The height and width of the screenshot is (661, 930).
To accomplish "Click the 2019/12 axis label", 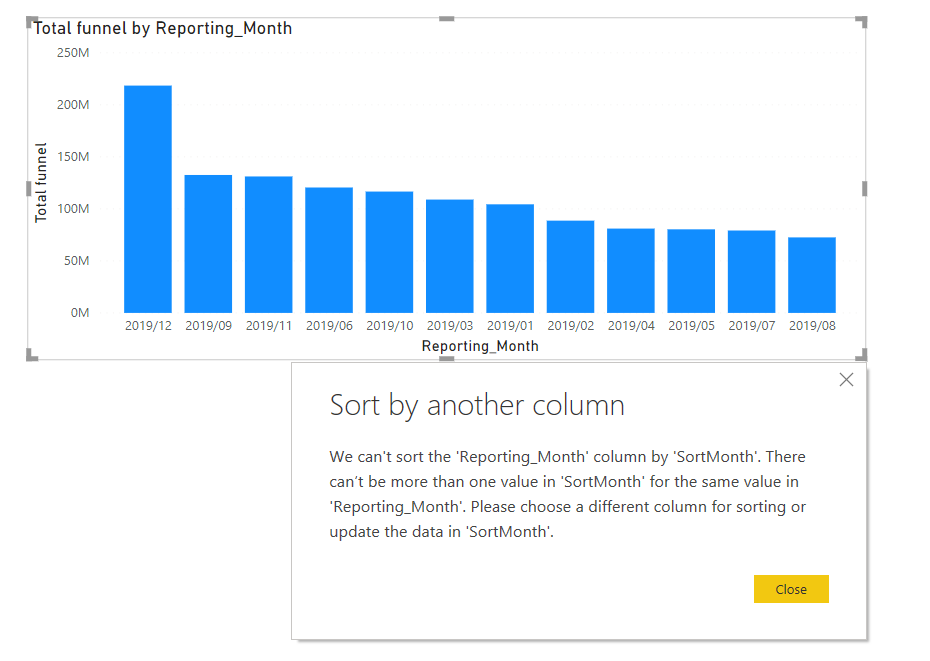I will [148, 326].
